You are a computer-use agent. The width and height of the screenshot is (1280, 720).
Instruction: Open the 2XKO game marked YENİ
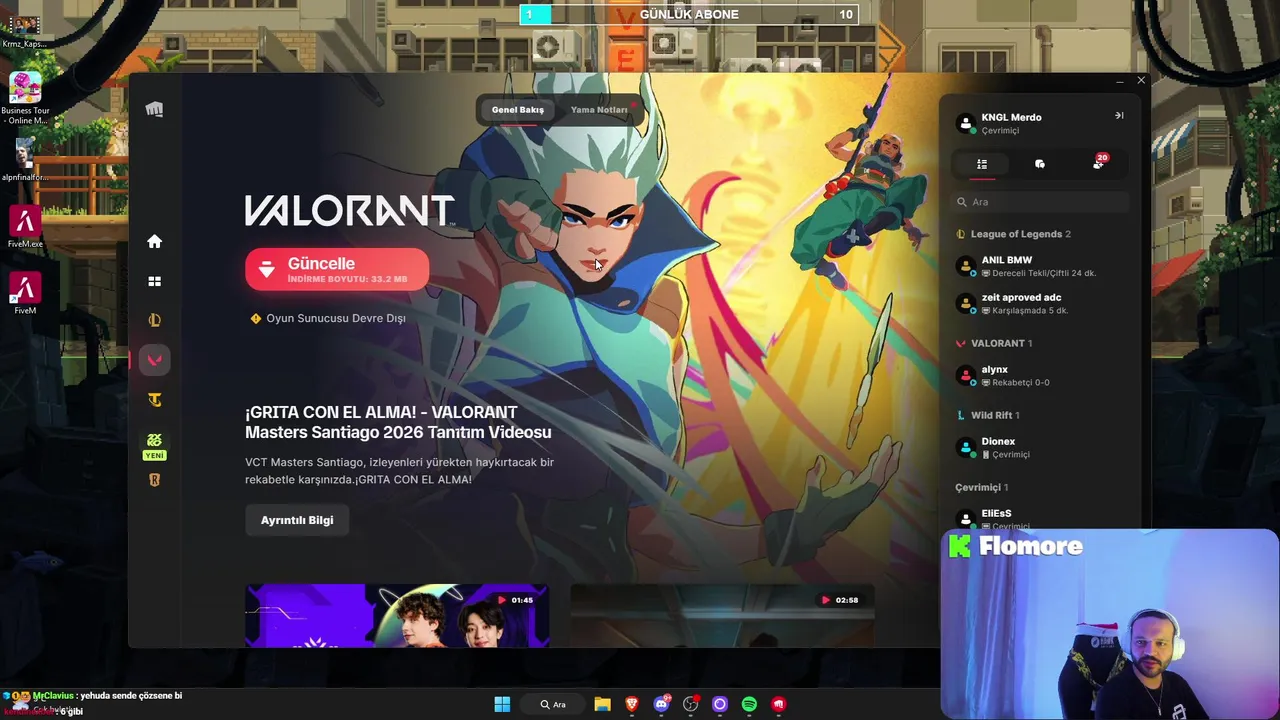point(154,445)
